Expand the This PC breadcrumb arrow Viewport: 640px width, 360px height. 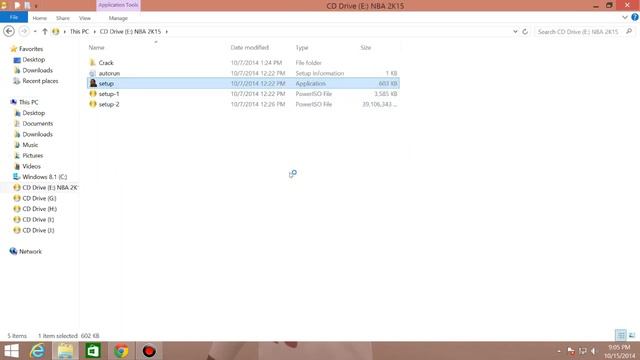tap(94, 31)
